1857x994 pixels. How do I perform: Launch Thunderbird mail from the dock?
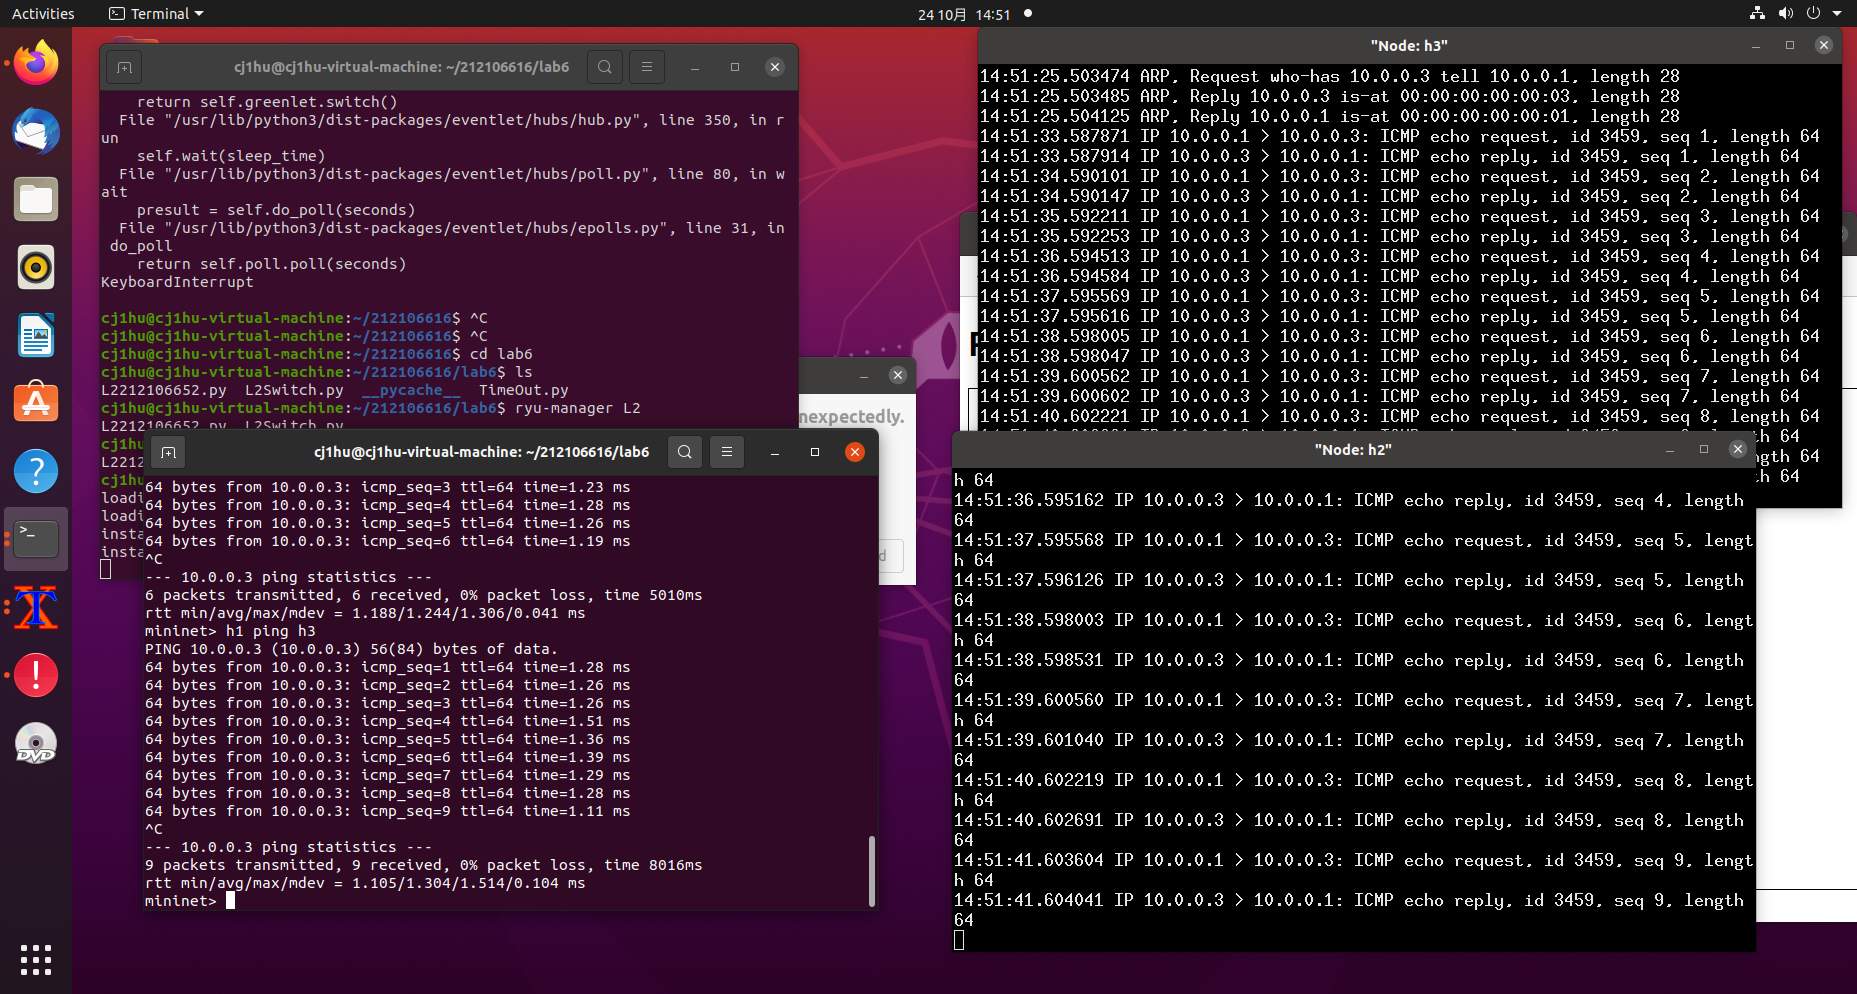(36, 132)
